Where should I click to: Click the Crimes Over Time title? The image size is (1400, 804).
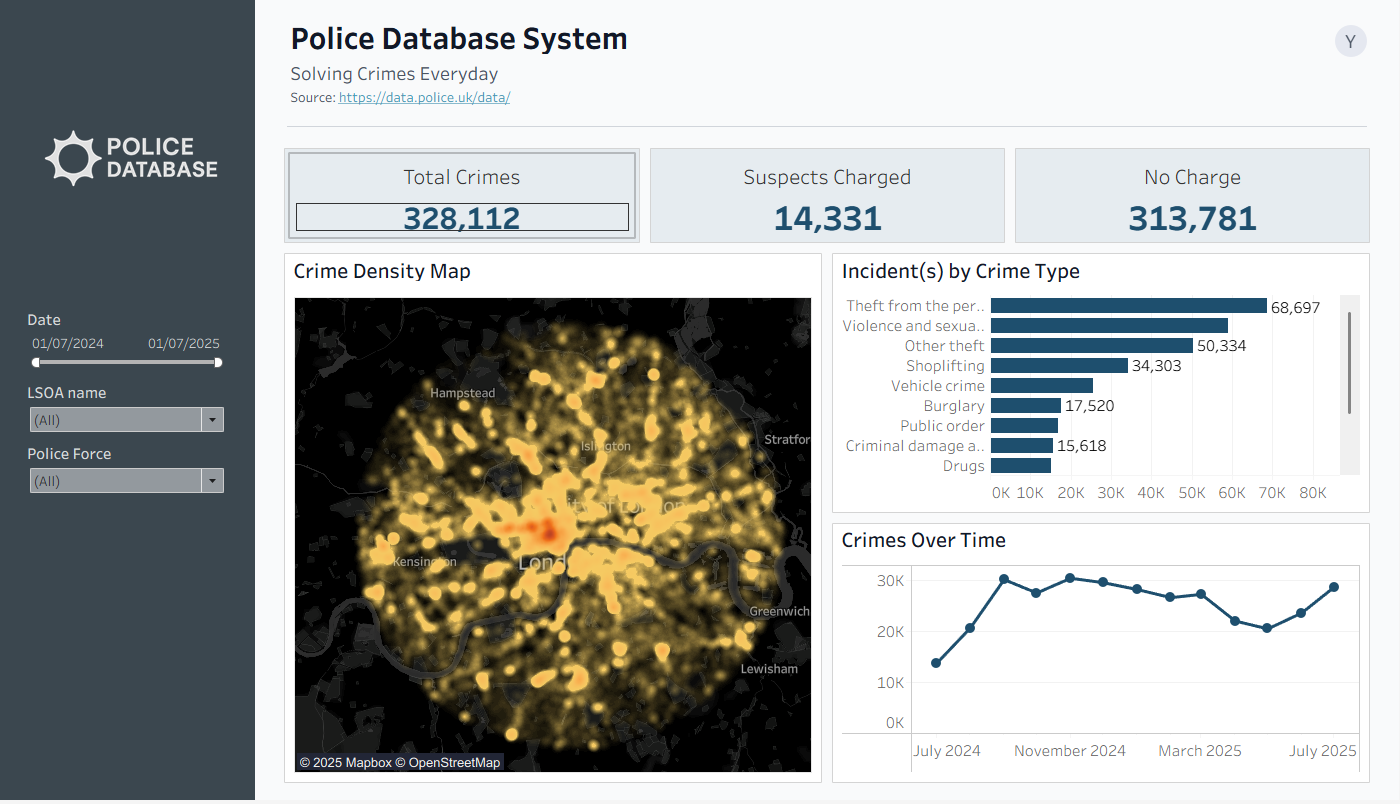[x=924, y=540]
